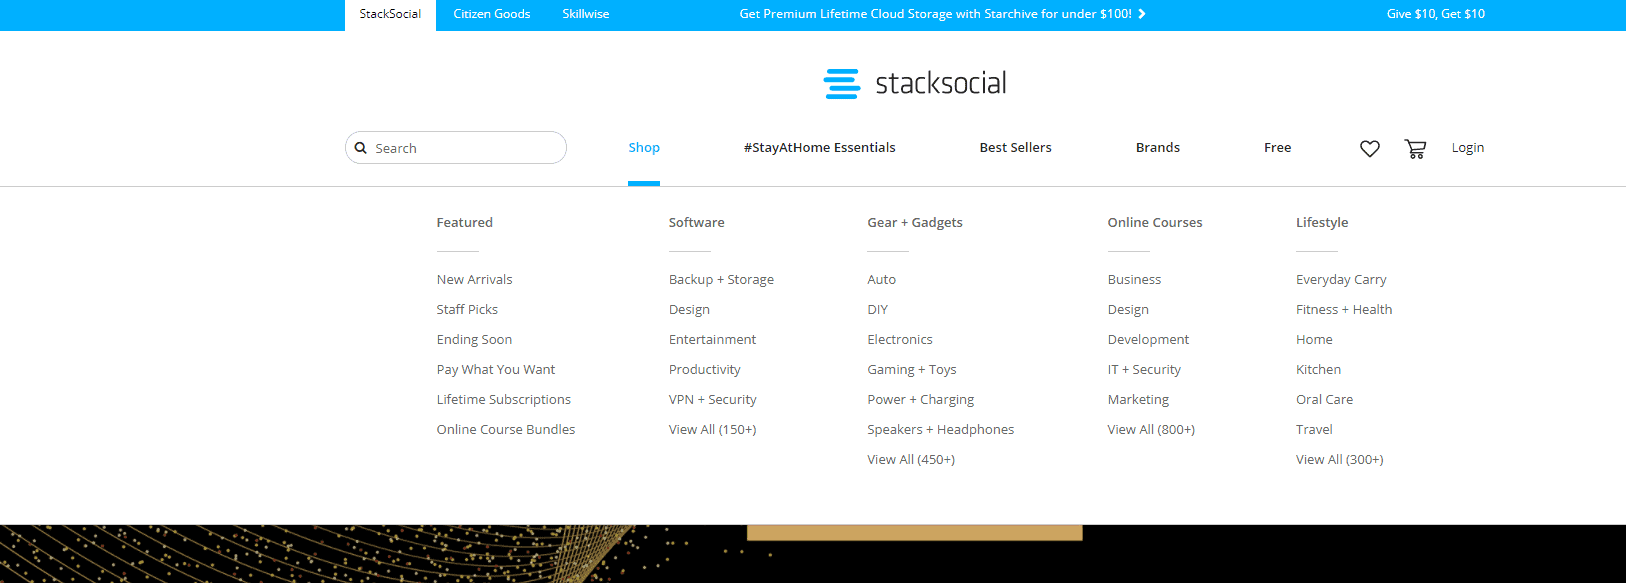The height and width of the screenshot is (583, 1626).
Task: Open Everyday Carry category
Action: pyautogui.click(x=1341, y=279)
